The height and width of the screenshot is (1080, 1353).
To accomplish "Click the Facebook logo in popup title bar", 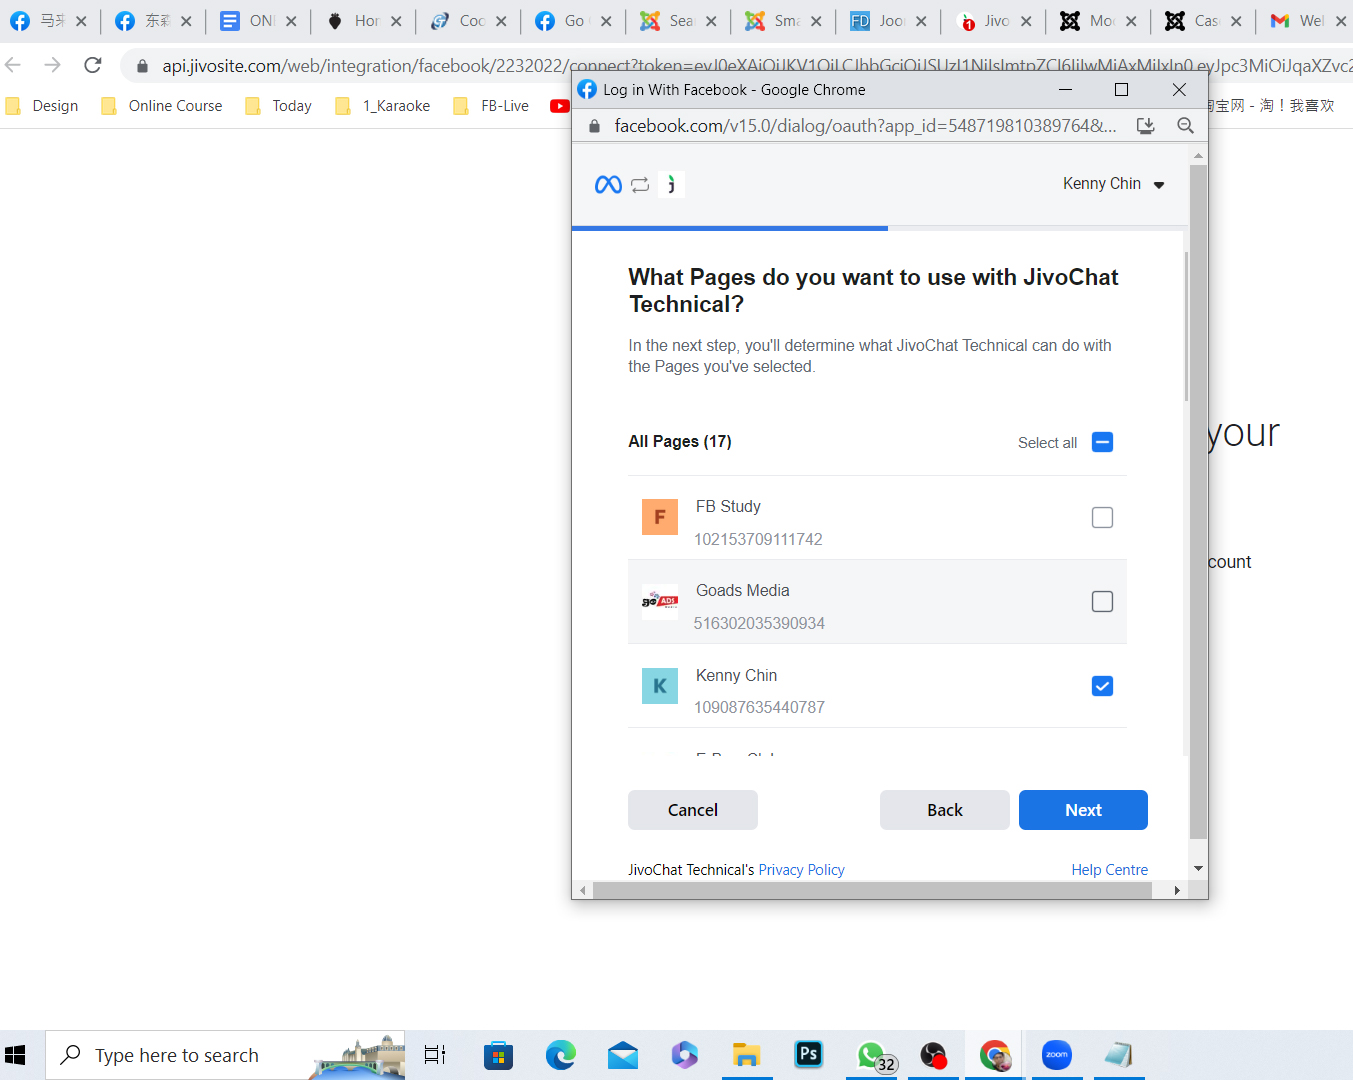I will (x=587, y=89).
